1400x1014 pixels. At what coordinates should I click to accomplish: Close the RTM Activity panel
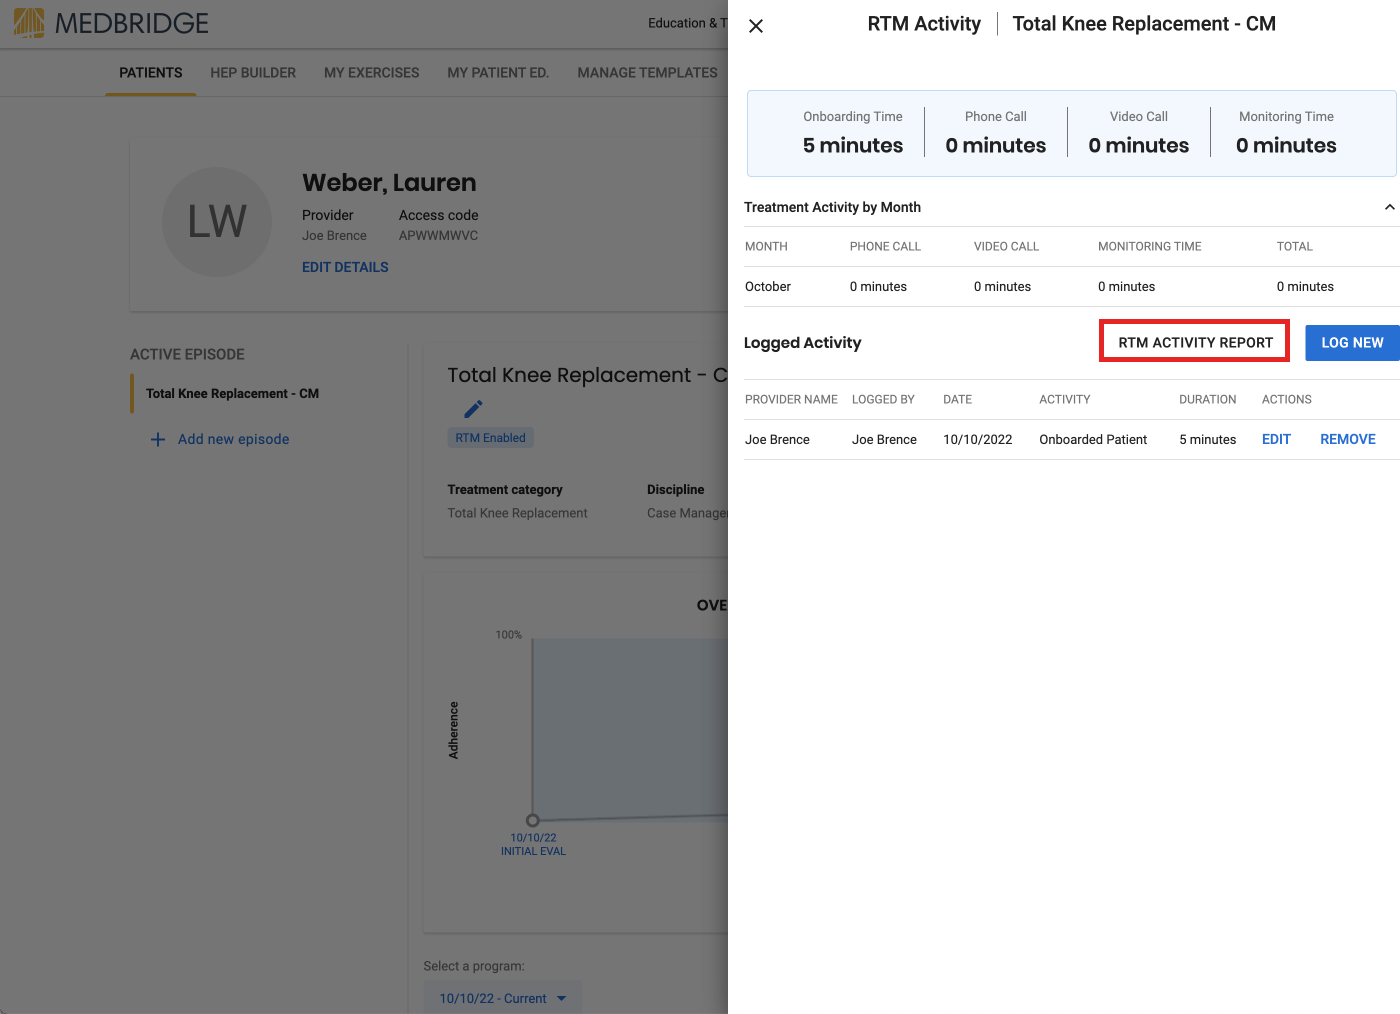point(756,26)
